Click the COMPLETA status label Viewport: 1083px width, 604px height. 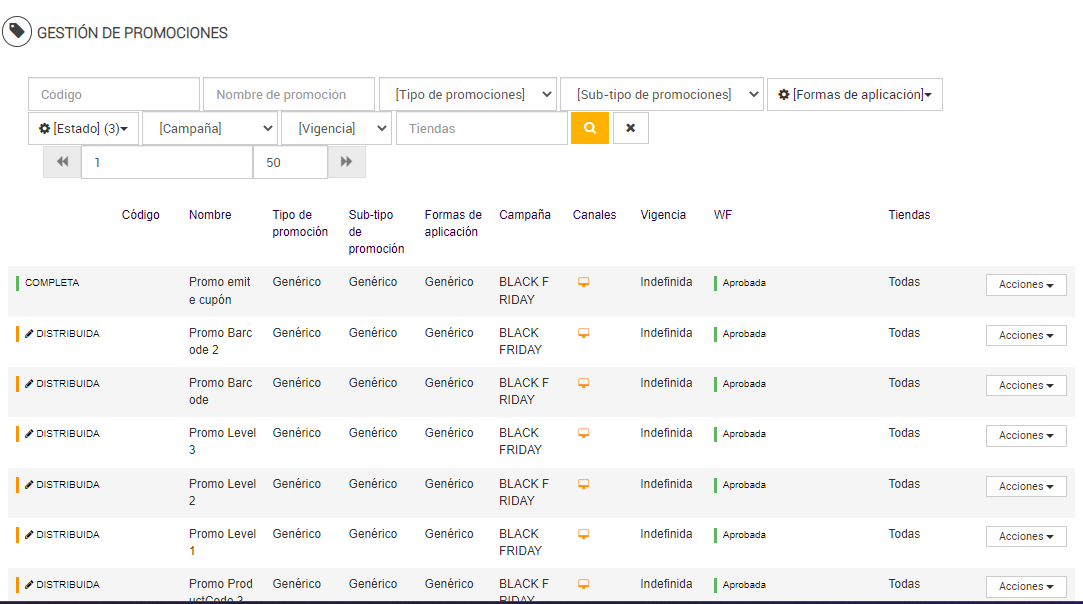click(52, 283)
